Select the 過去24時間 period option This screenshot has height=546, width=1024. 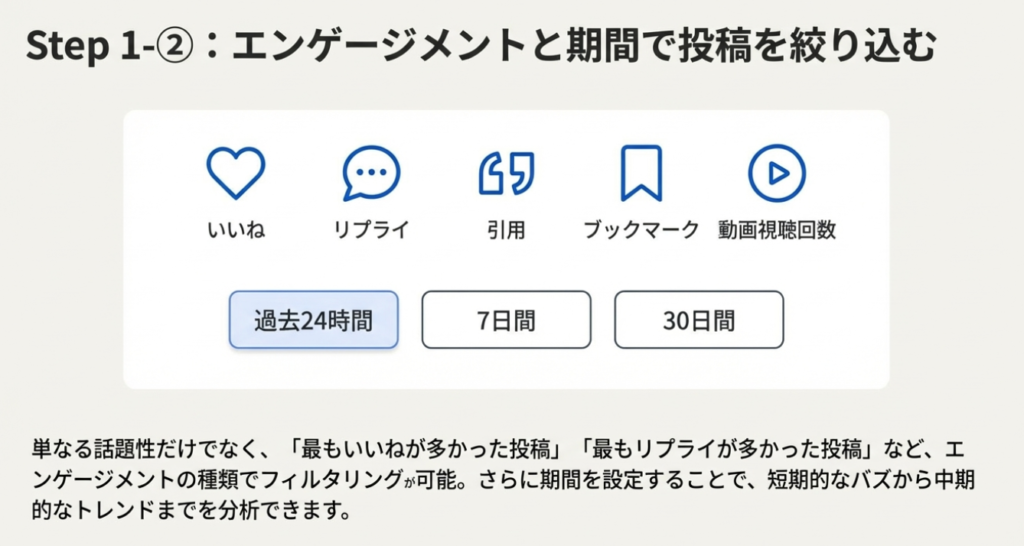point(313,320)
